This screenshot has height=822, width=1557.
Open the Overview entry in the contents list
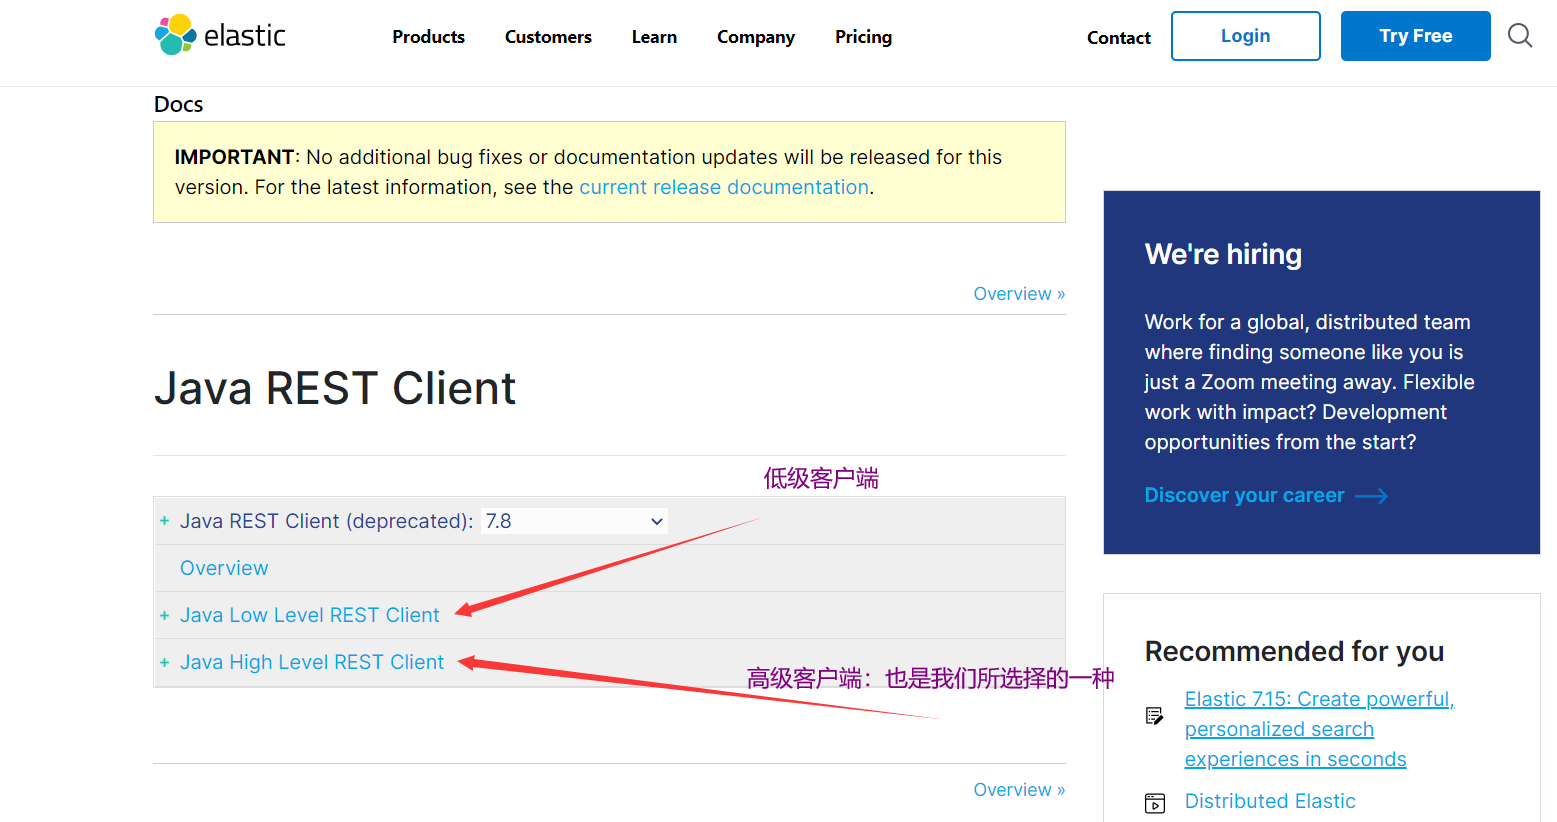[224, 568]
